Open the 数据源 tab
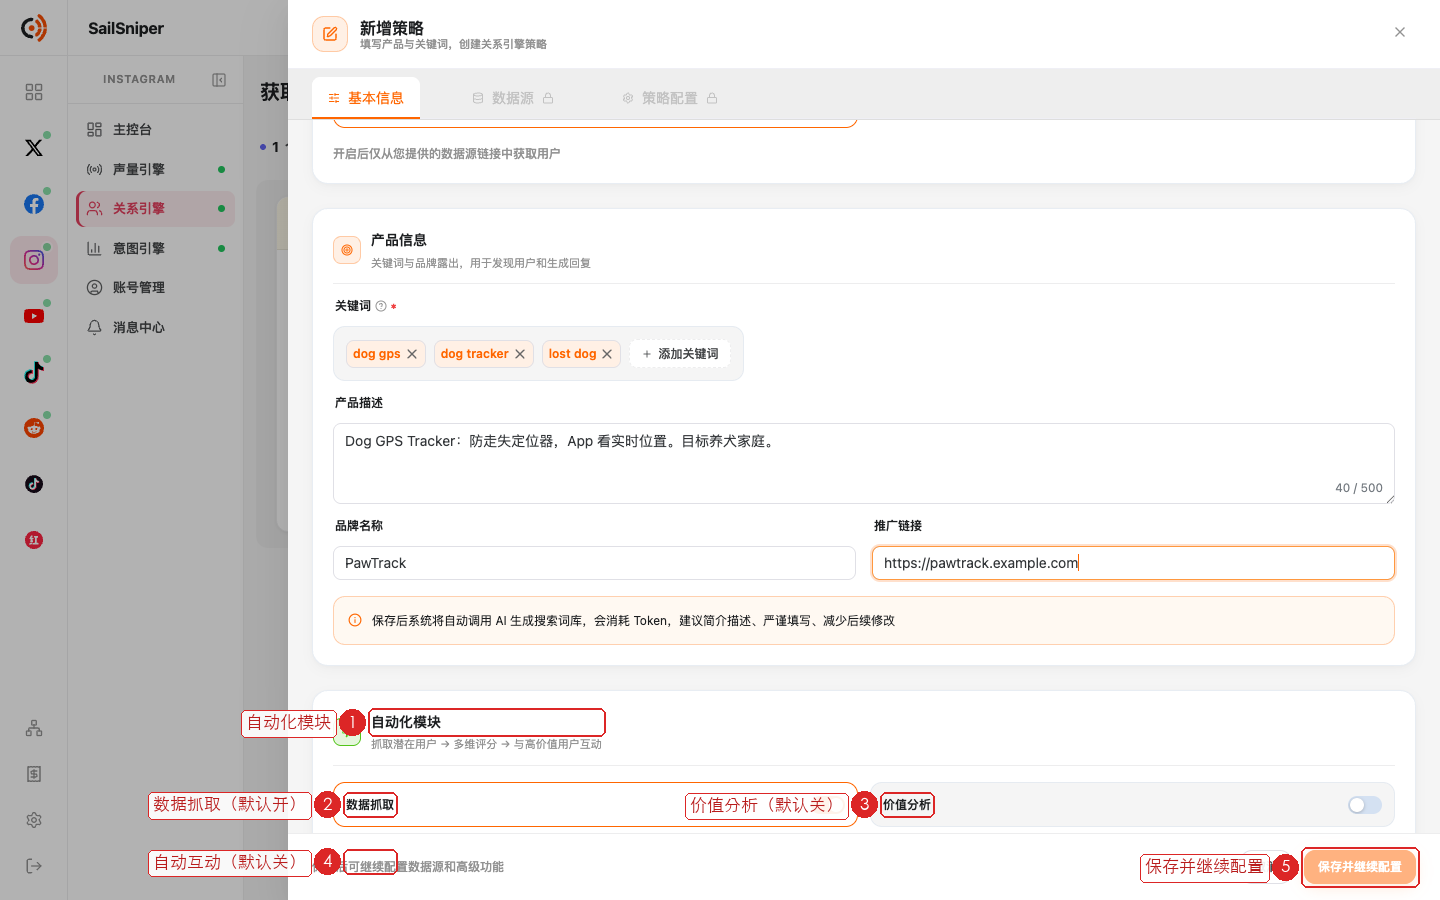The width and height of the screenshot is (1440, 900). click(513, 98)
